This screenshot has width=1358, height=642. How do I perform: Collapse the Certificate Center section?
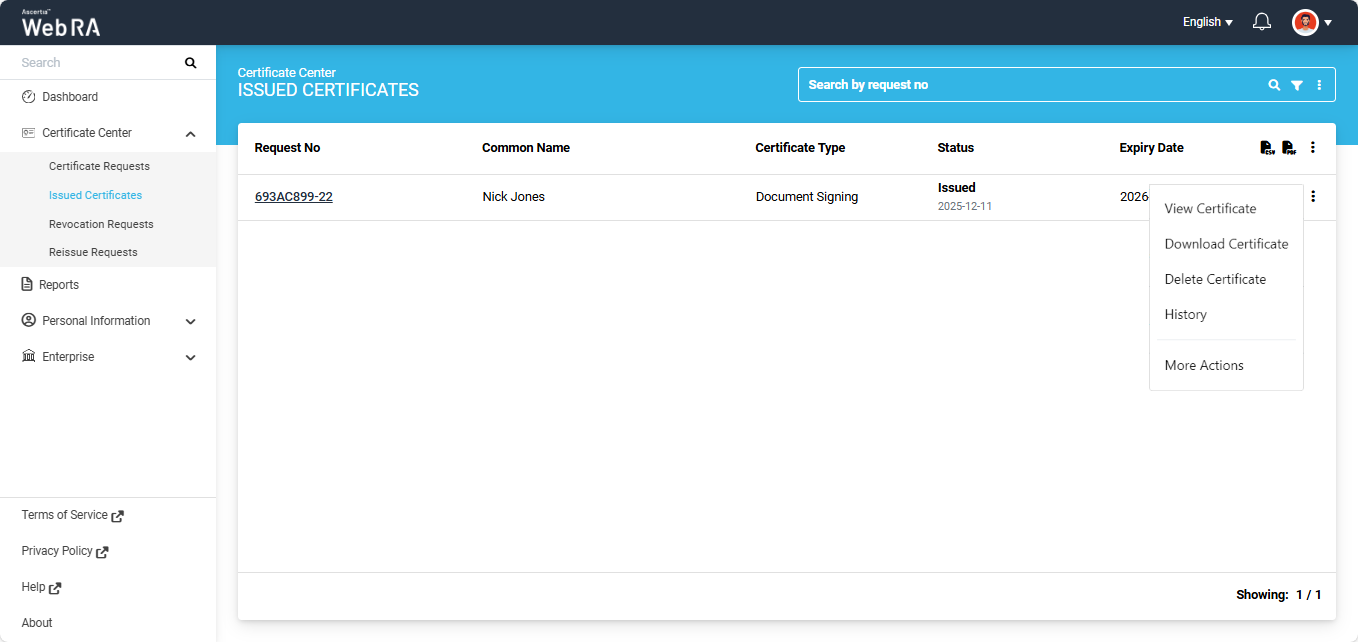(191, 134)
